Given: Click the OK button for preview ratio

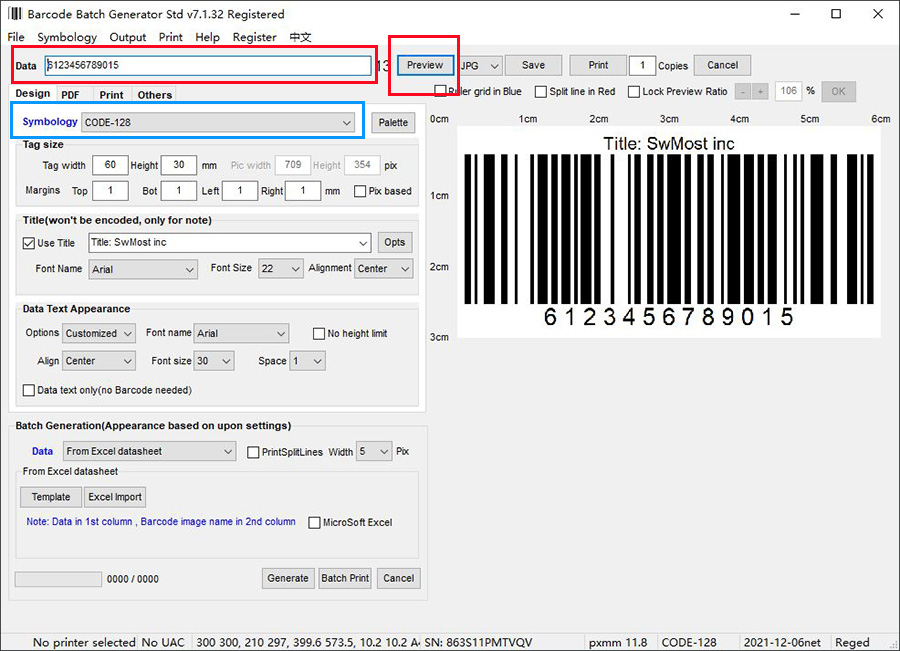Looking at the screenshot, I should [839, 91].
